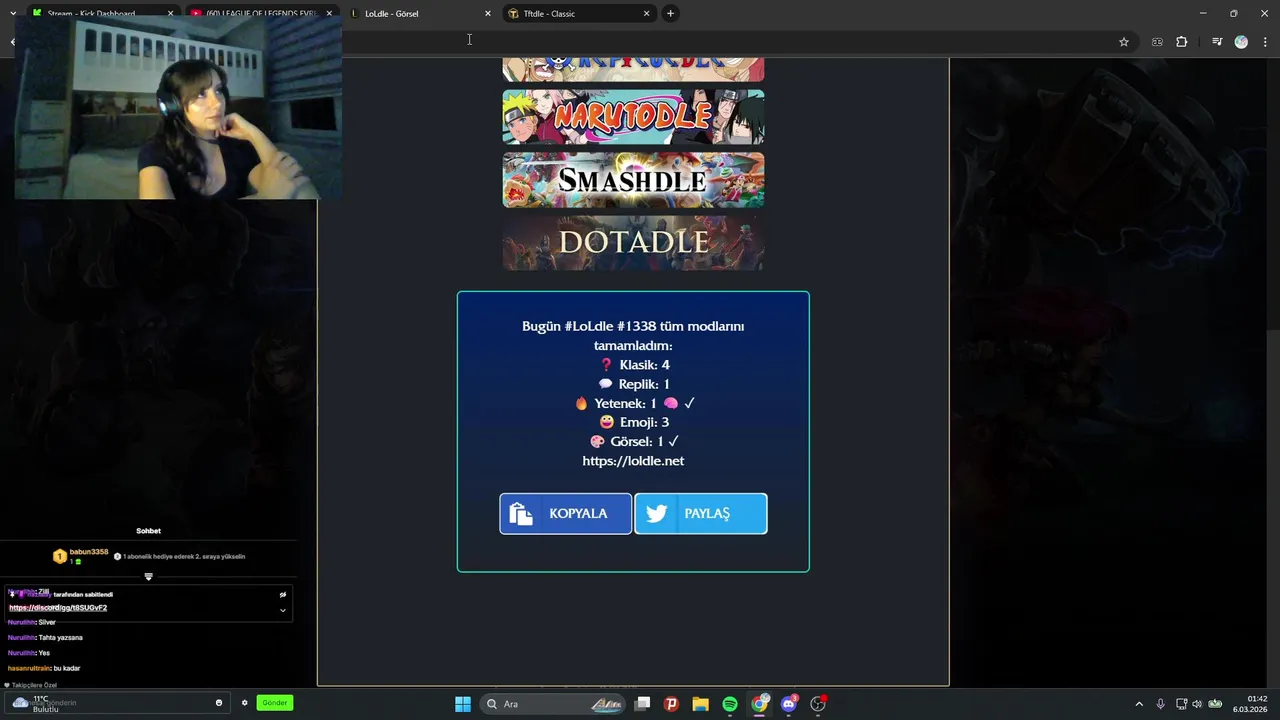Open the Smashdle game banner
This screenshot has height=720, width=1280.
point(633,180)
